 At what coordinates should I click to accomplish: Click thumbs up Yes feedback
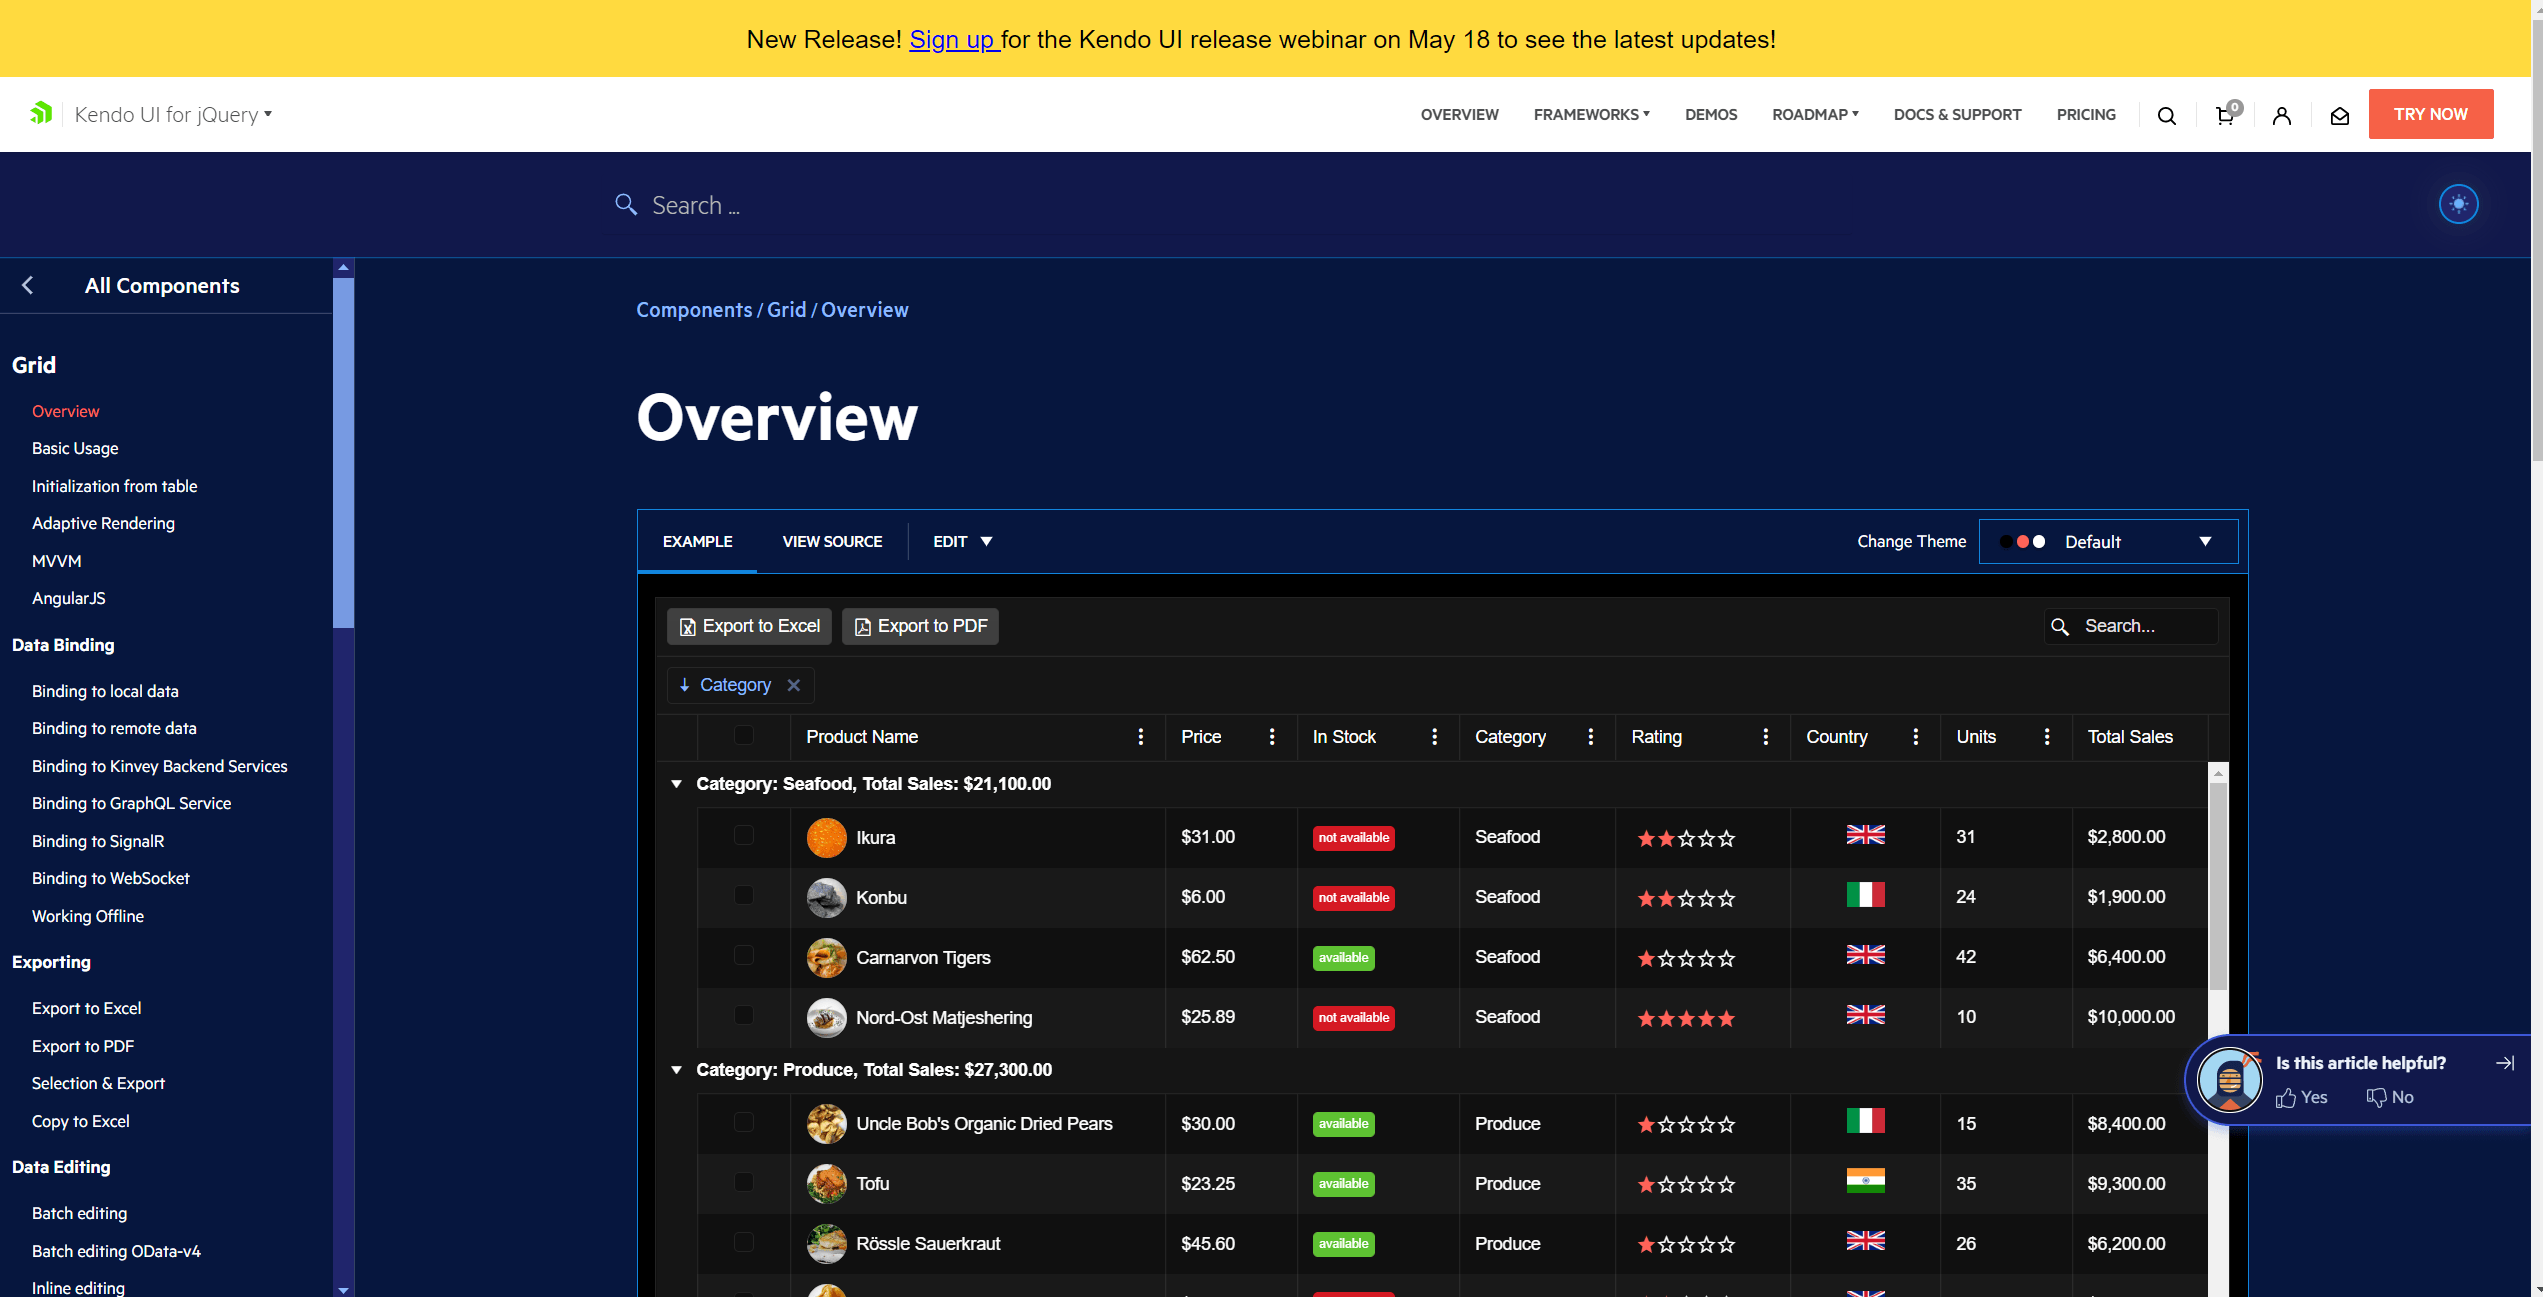point(2302,1098)
